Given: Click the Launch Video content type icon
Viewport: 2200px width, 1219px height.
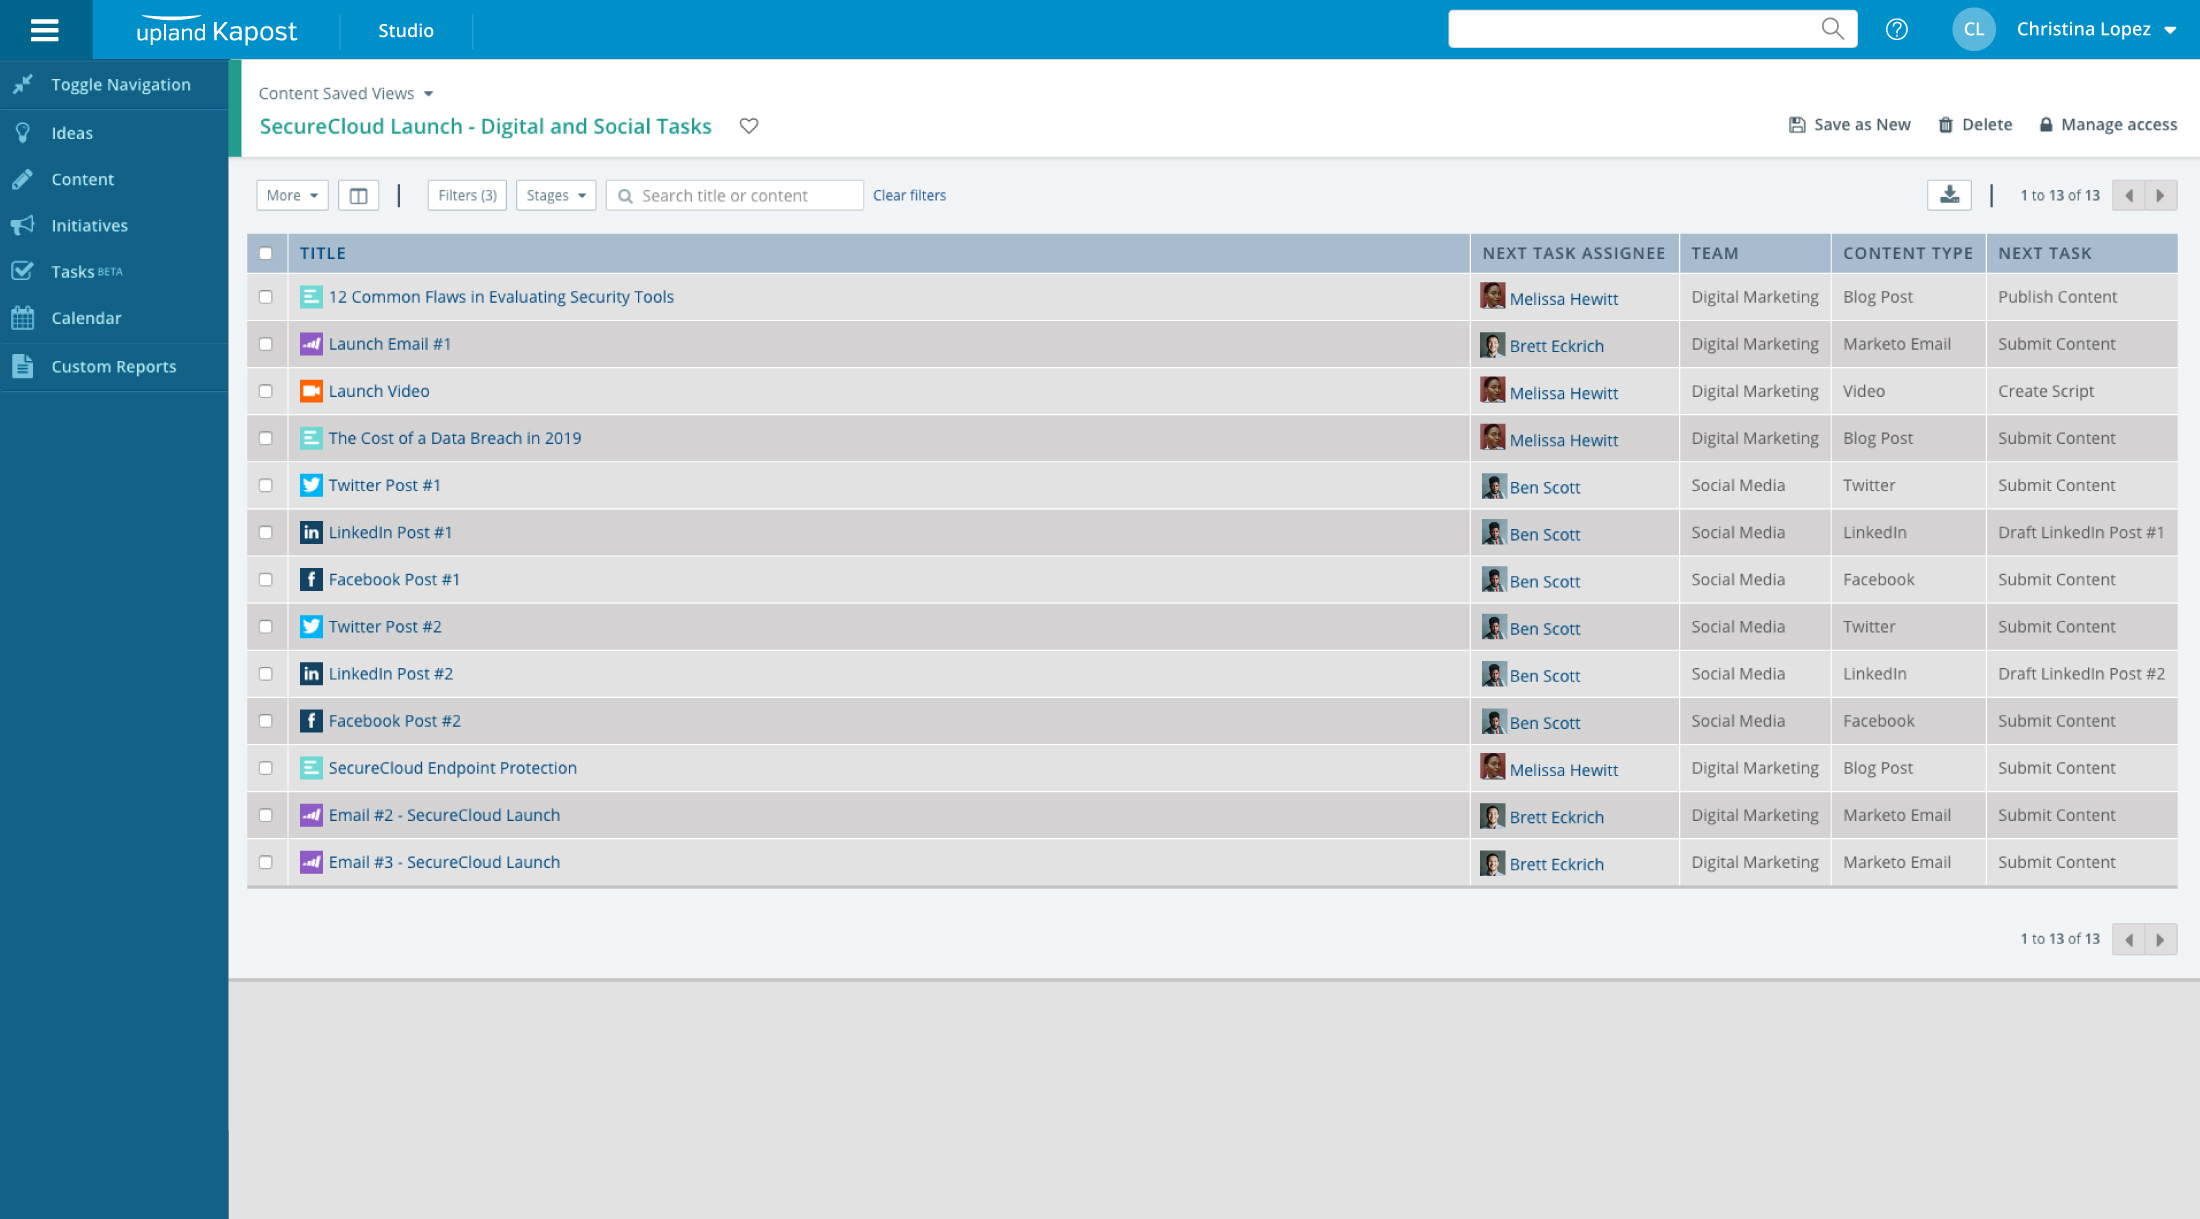Looking at the screenshot, I should coord(311,391).
